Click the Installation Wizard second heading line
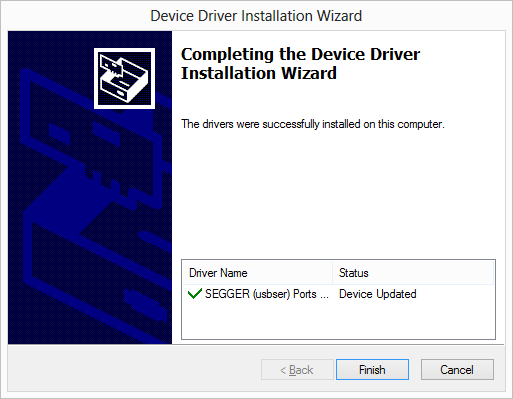Image resolution: width=513 pixels, height=399 pixels. coord(259,73)
